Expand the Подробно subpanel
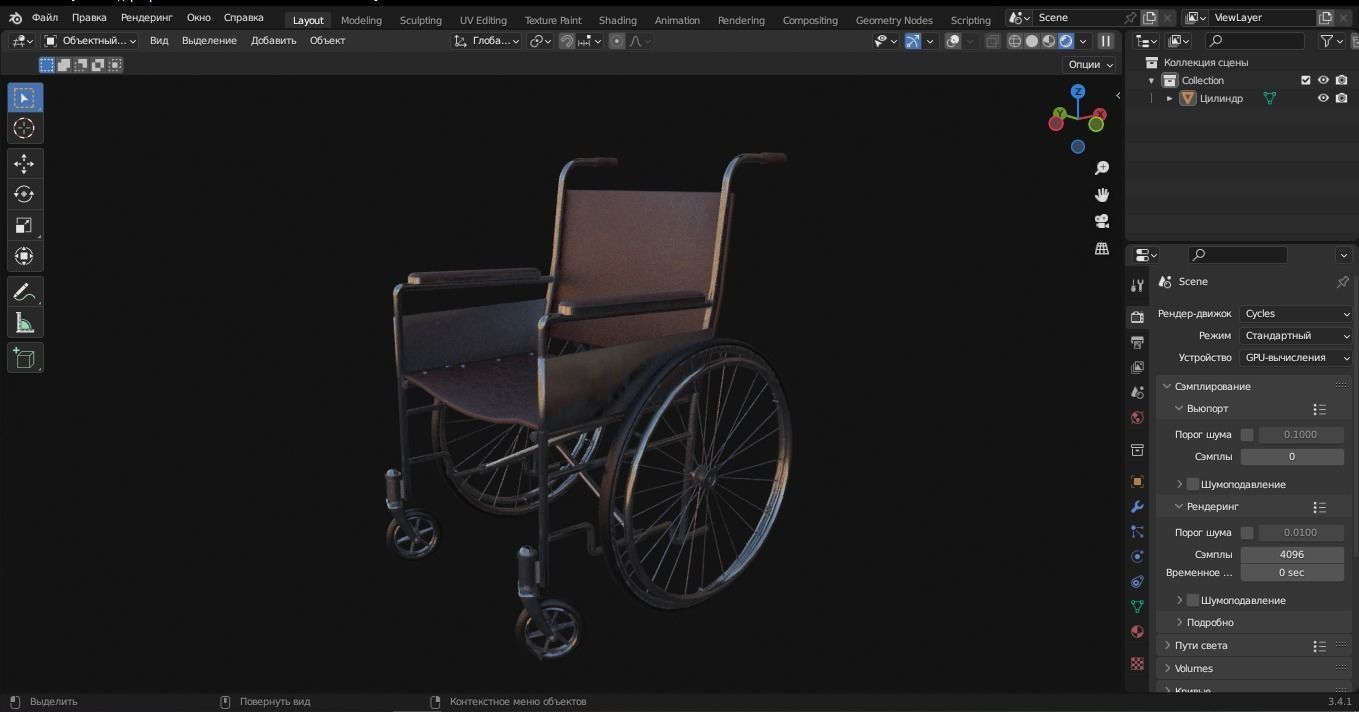 point(1209,622)
